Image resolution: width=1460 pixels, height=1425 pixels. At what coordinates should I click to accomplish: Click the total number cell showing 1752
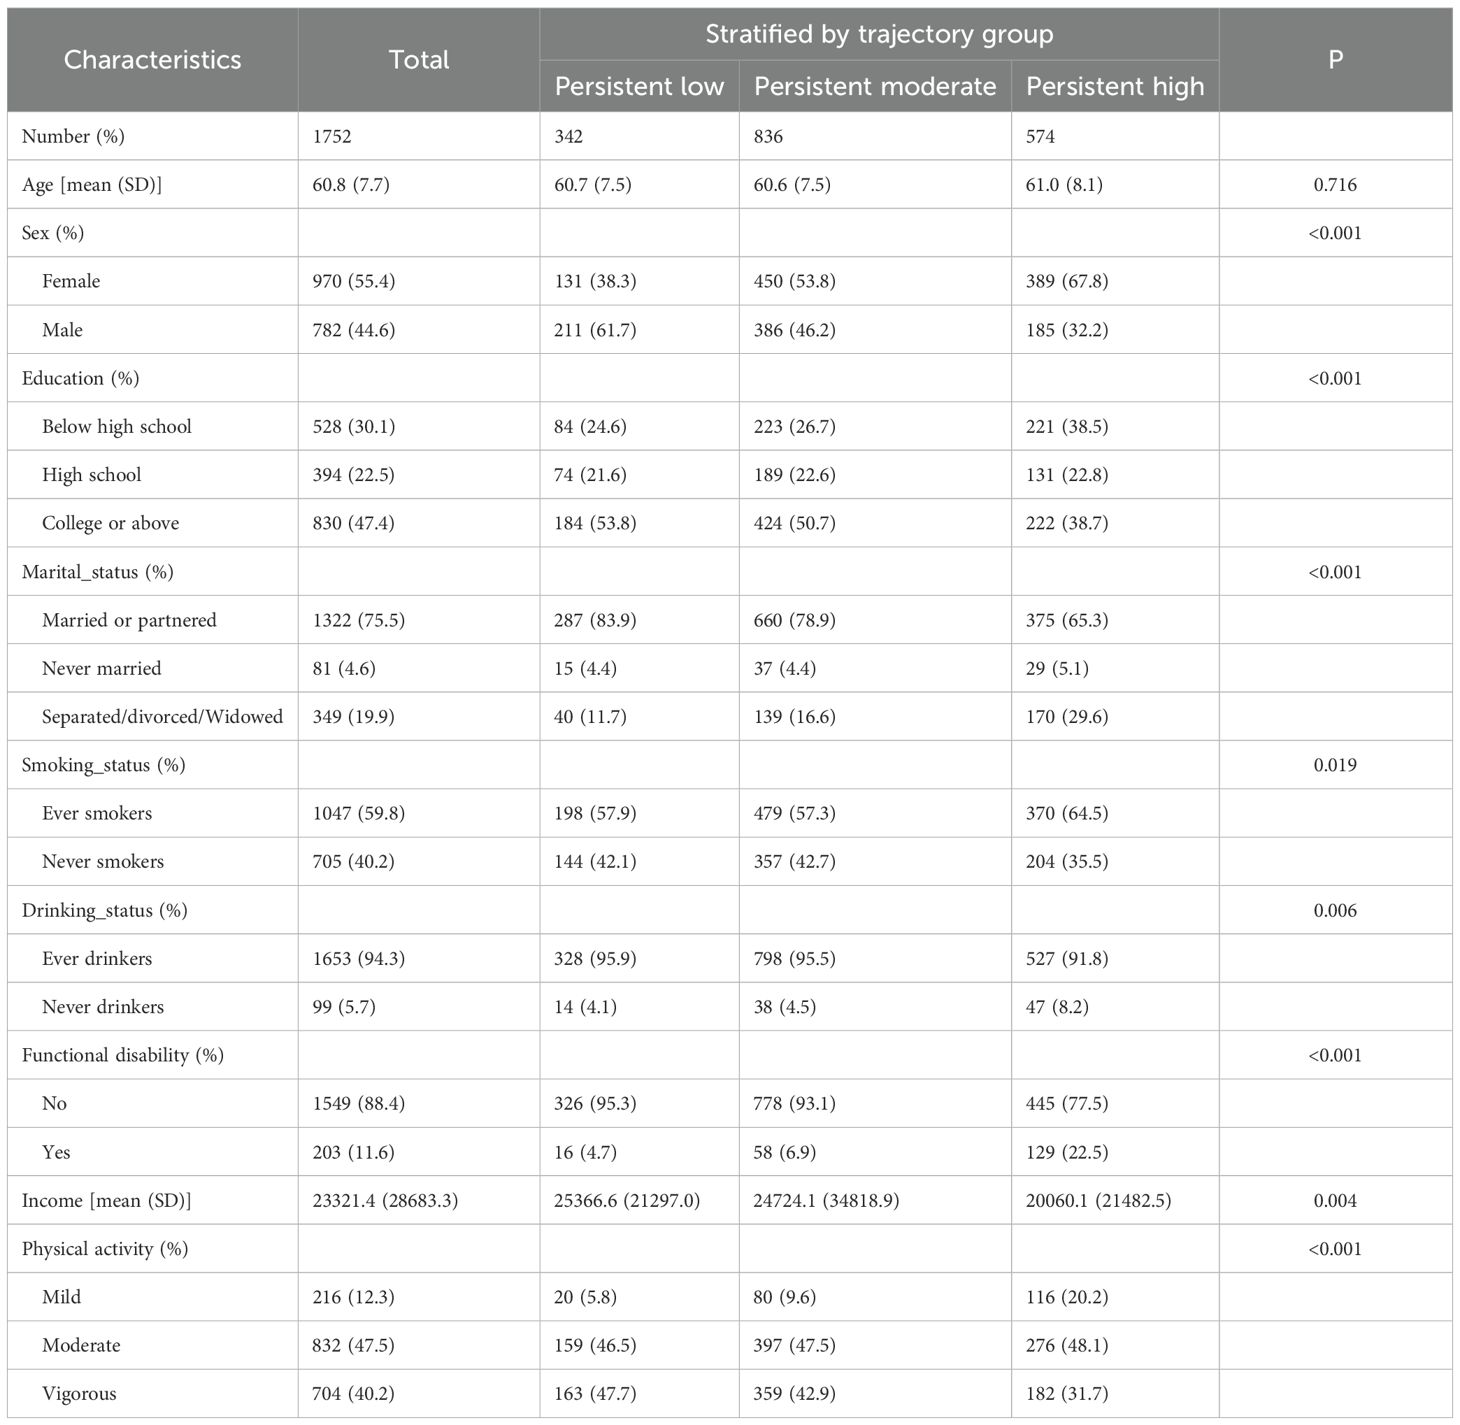coord(332,137)
